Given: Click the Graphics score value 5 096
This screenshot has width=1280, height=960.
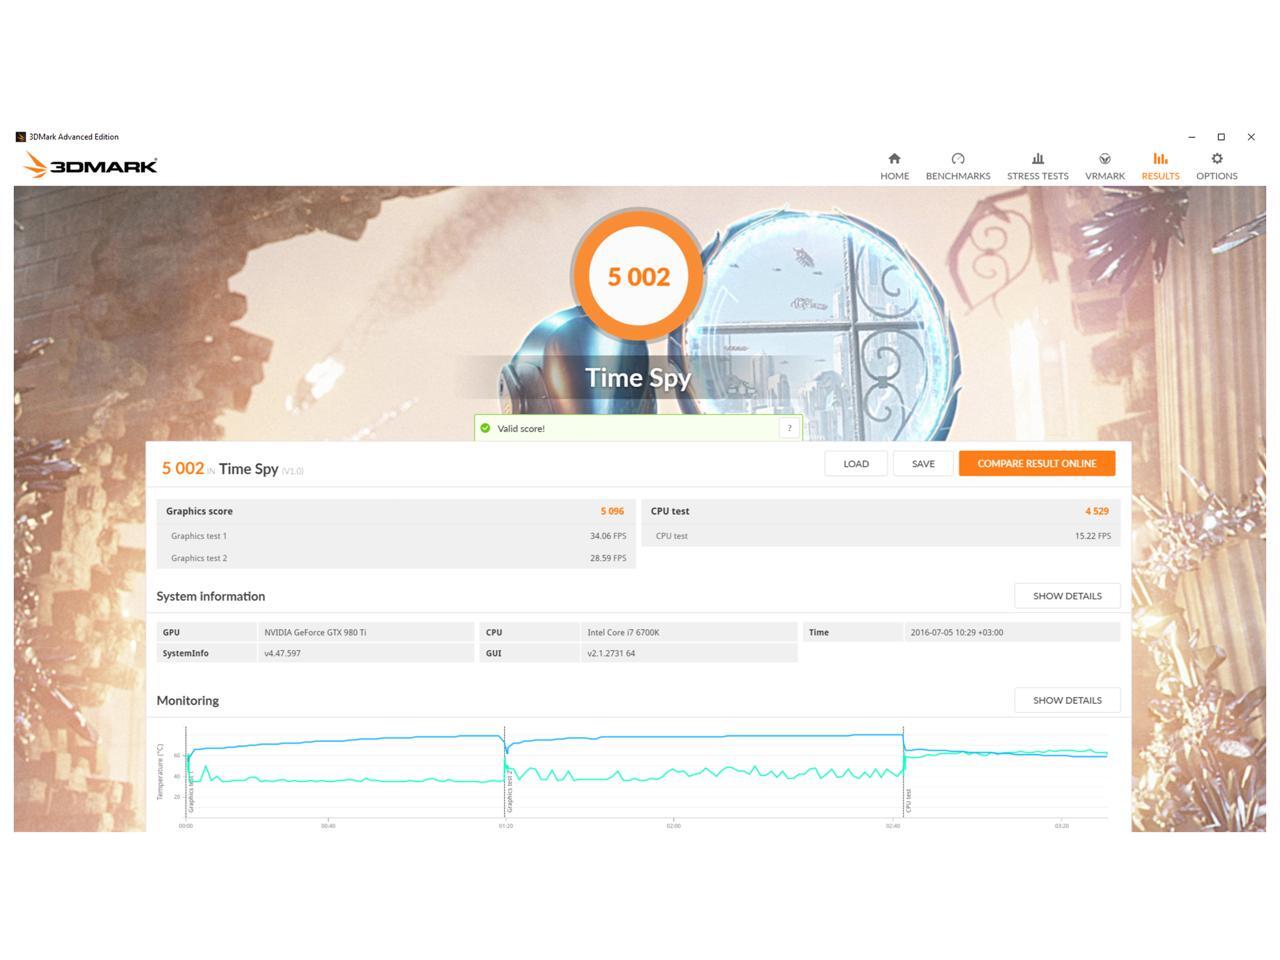Looking at the screenshot, I should click(612, 511).
